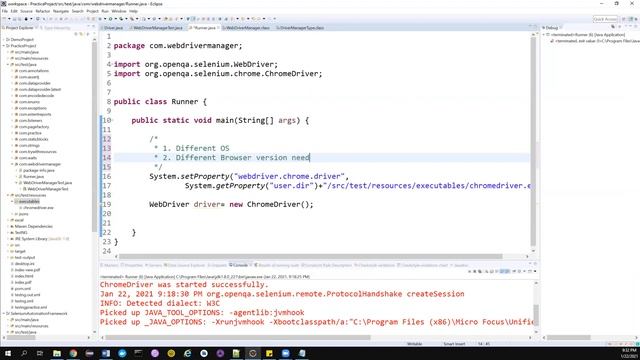The width and height of the screenshot is (640, 360).
Task: Click 'ChromeDriver was started successfully.' console text
Action: [184, 284]
